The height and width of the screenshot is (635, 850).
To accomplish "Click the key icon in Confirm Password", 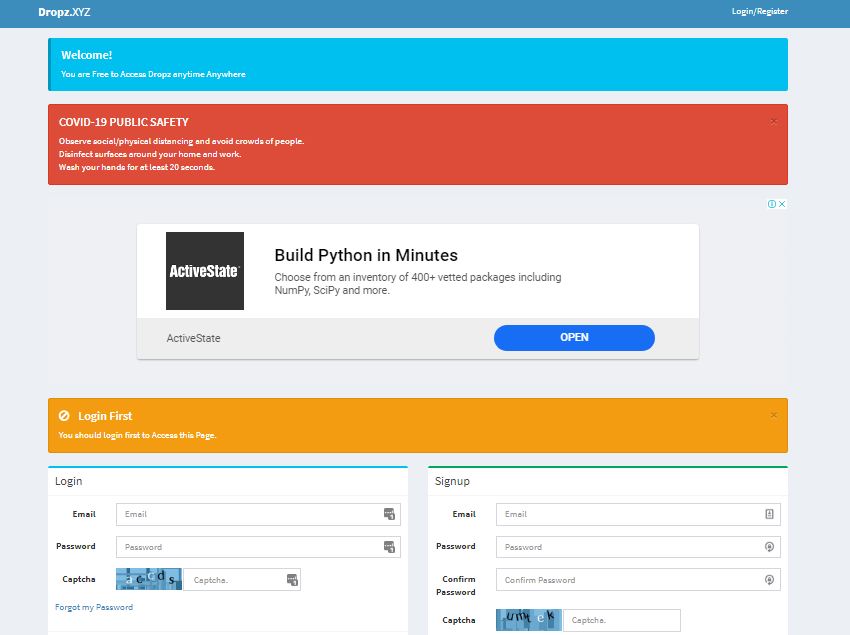I will pyautogui.click(x=769, y=580).
